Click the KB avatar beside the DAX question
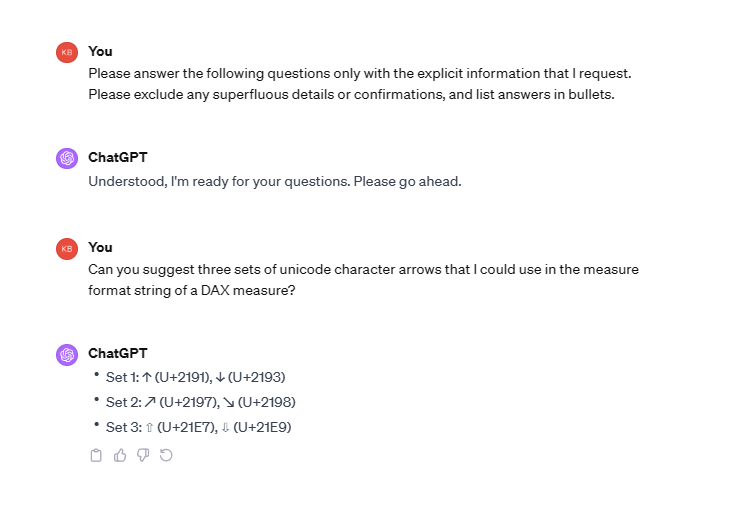This screenshot has width=747, height=516. coord(67,249)
